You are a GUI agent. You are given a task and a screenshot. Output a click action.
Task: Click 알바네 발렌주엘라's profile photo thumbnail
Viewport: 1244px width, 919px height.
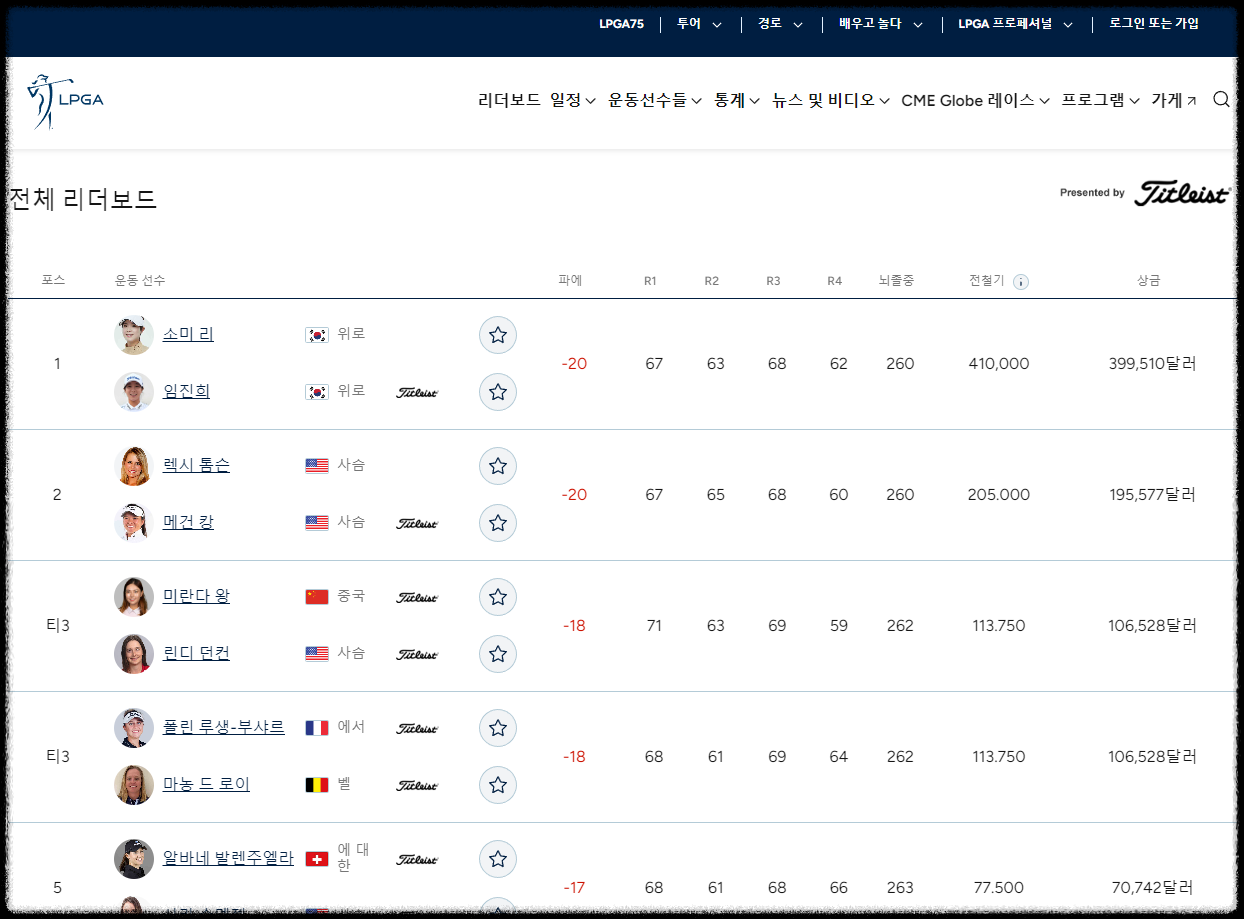pos(133,858)
